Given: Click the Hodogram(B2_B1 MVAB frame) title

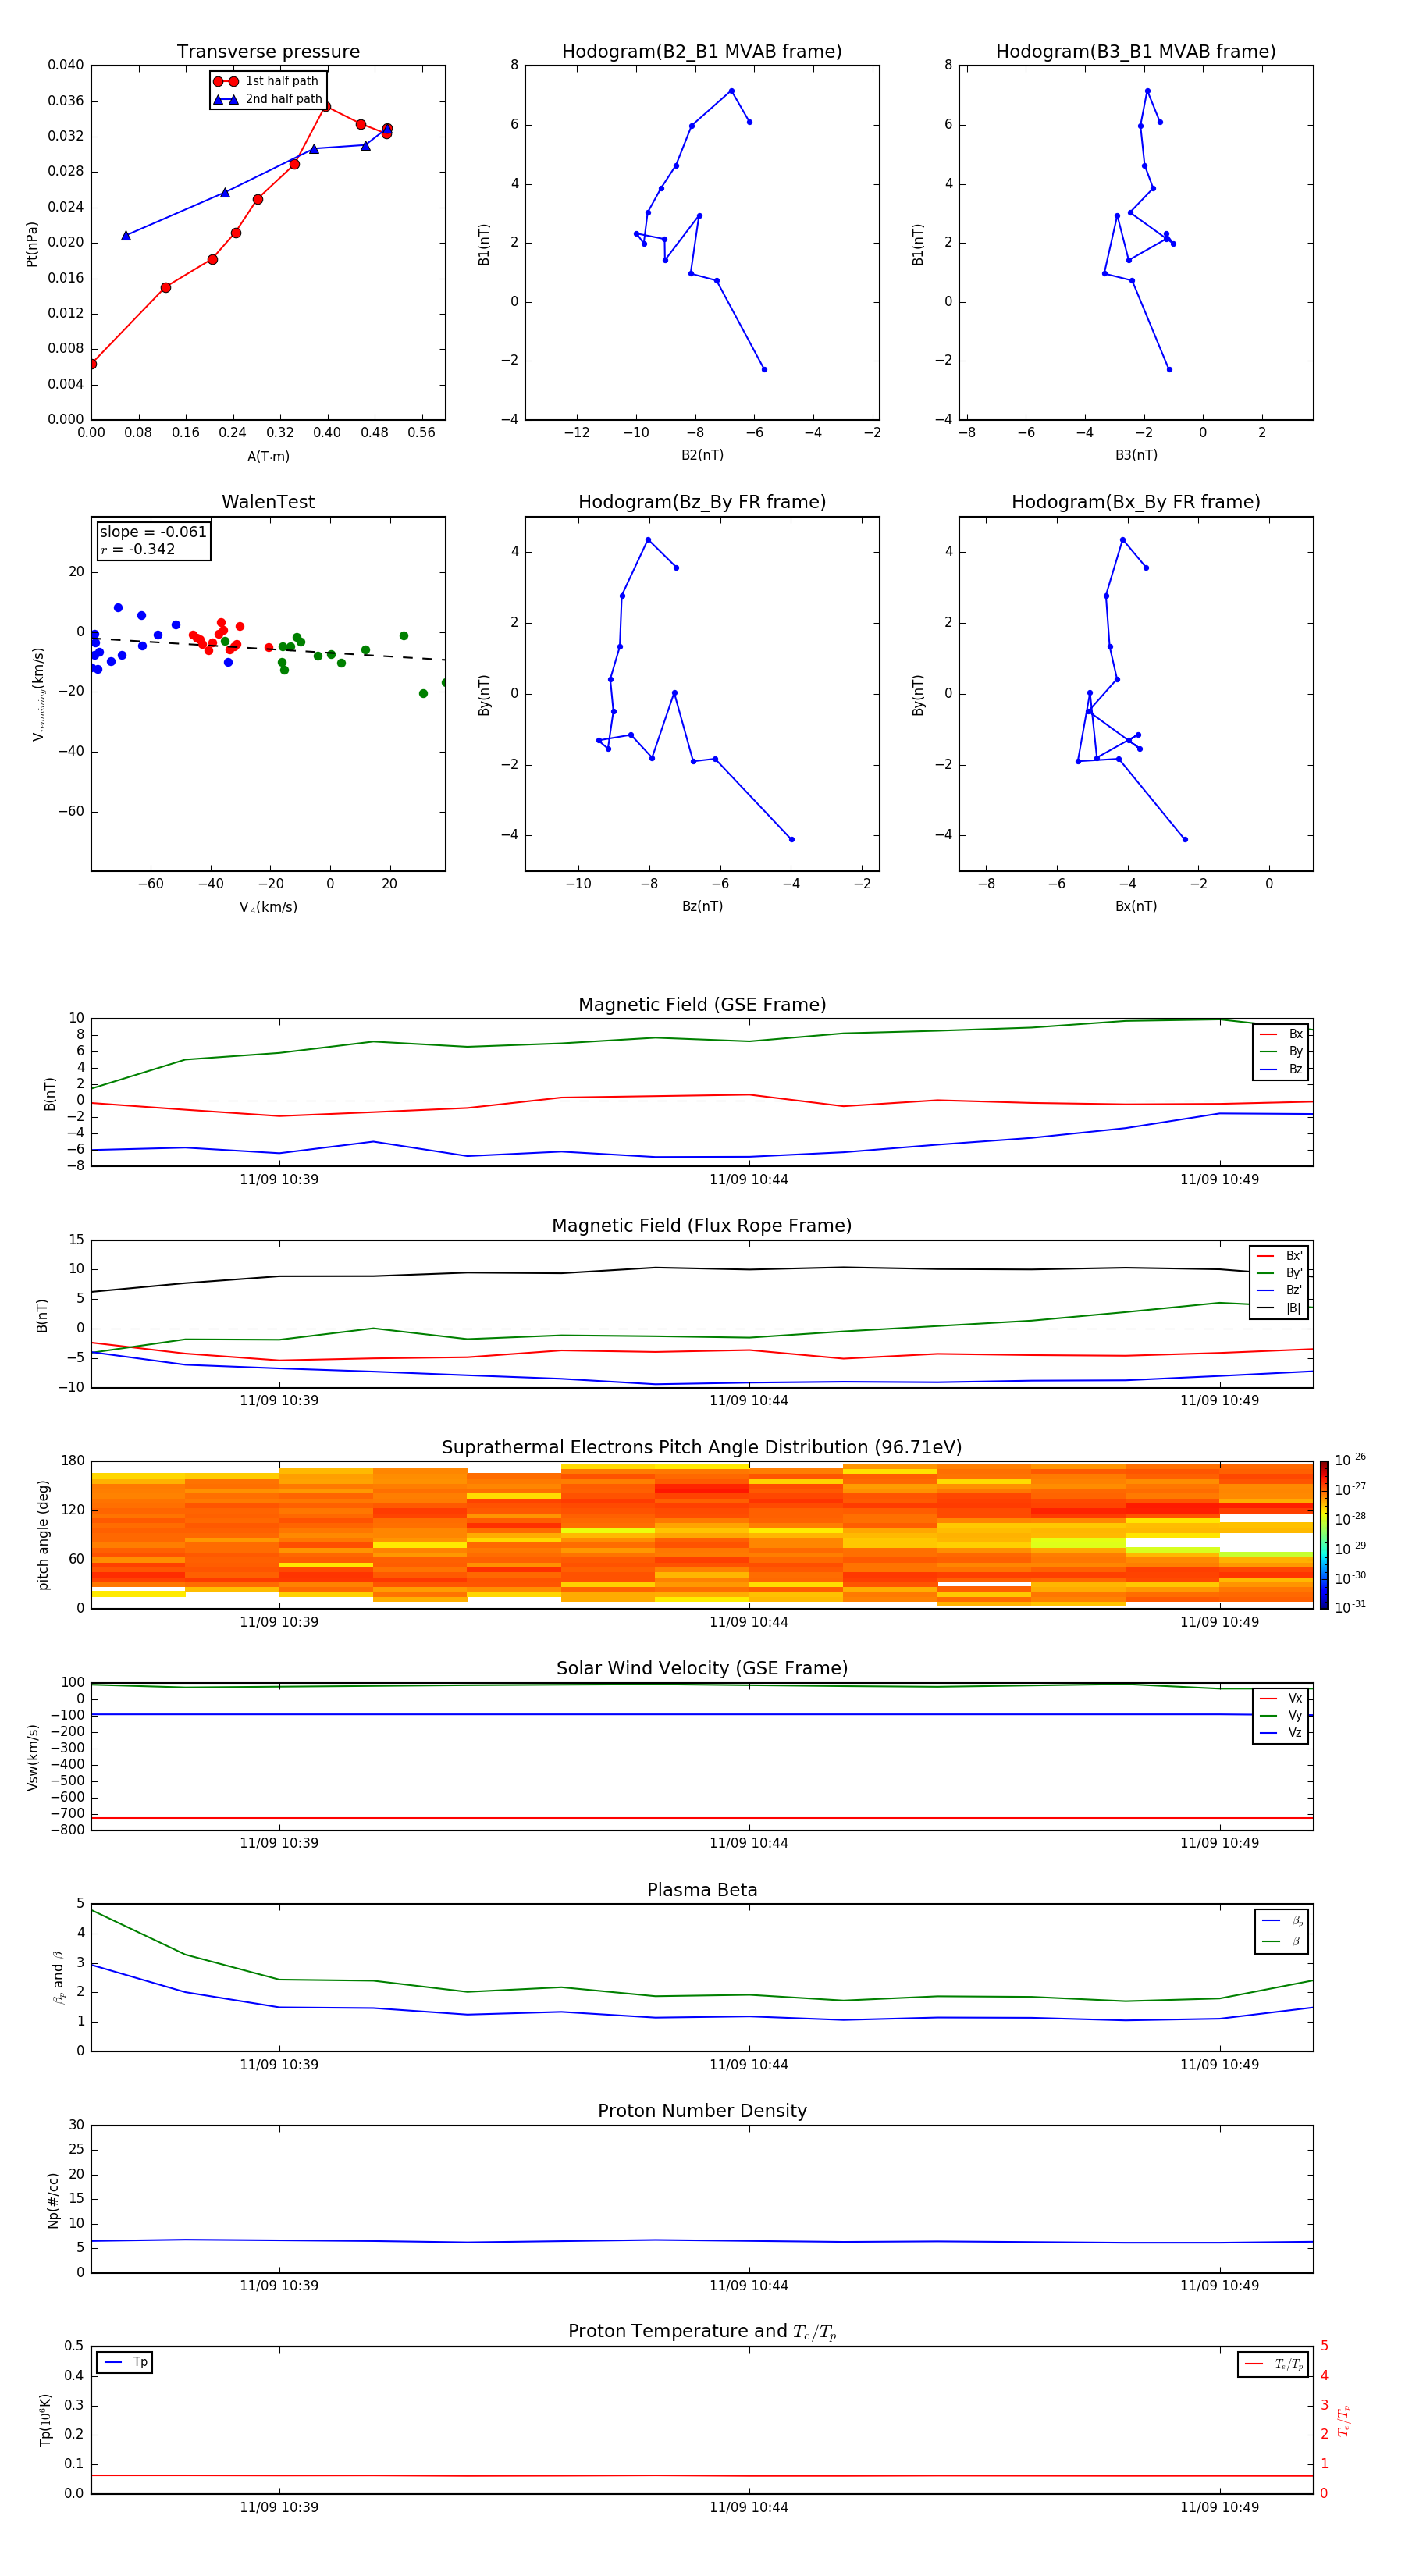Looking at the screenshot, I should 702,52.
